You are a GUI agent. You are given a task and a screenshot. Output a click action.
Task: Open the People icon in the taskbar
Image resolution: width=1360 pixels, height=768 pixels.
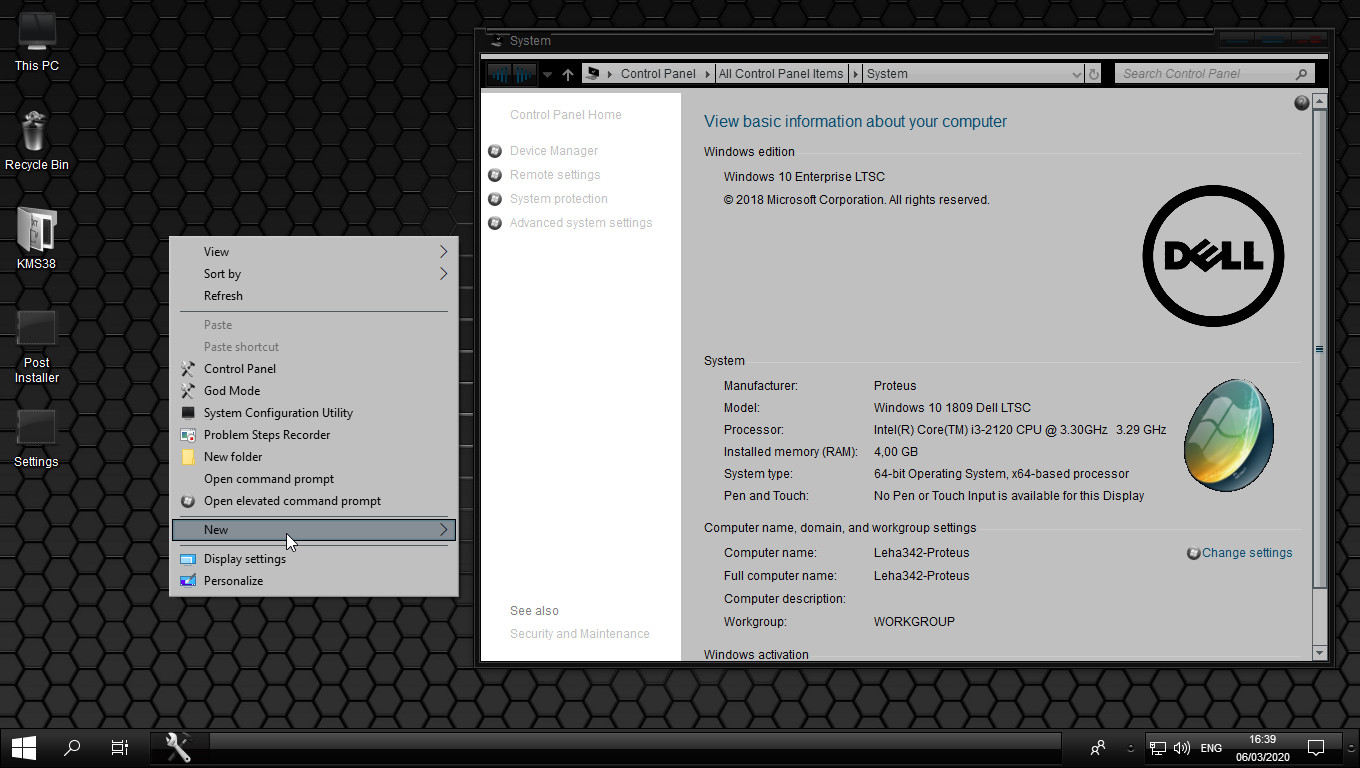[x=1098, y=747]
